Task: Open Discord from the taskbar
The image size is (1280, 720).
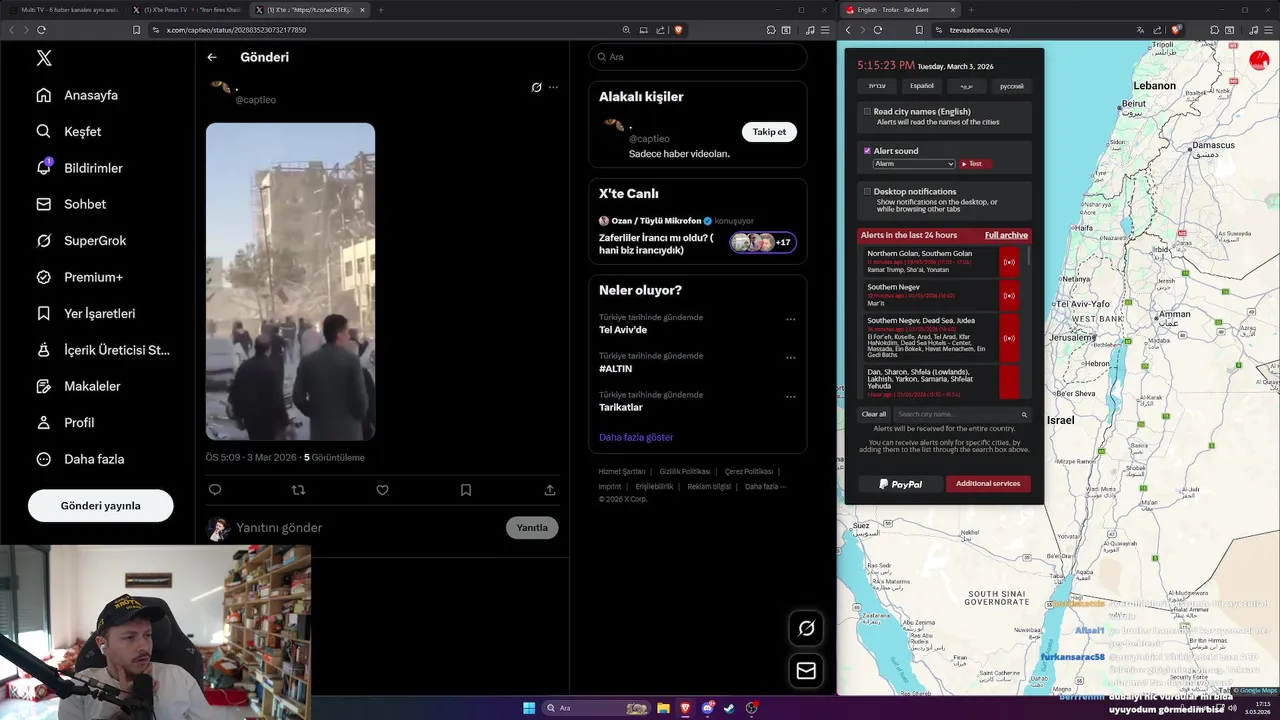Action: (707, 708)
